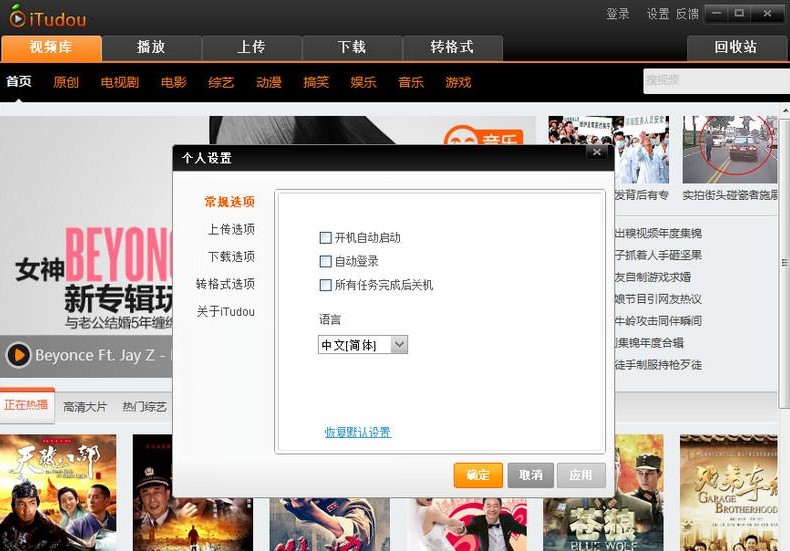Toggle the 自动登录 checkbox
This screenshot has height=551, width=790.
pyautogui.click(x=325, y=261)
